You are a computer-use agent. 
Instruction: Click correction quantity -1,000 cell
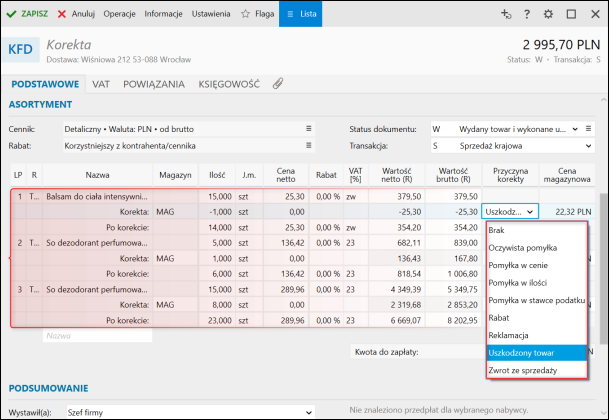click(x=217, y=212)
